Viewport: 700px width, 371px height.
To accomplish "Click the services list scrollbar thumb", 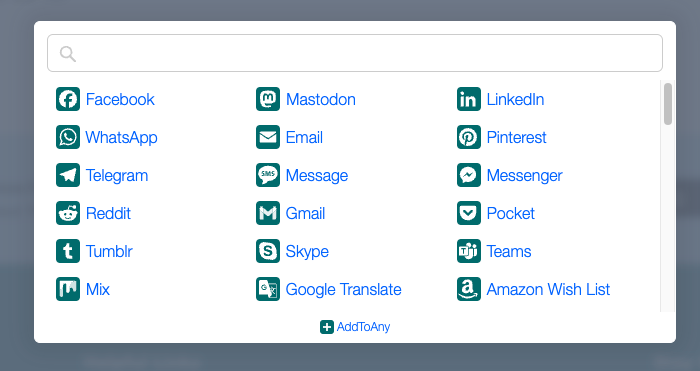I will pyautogui.click(x=667, y=104).
